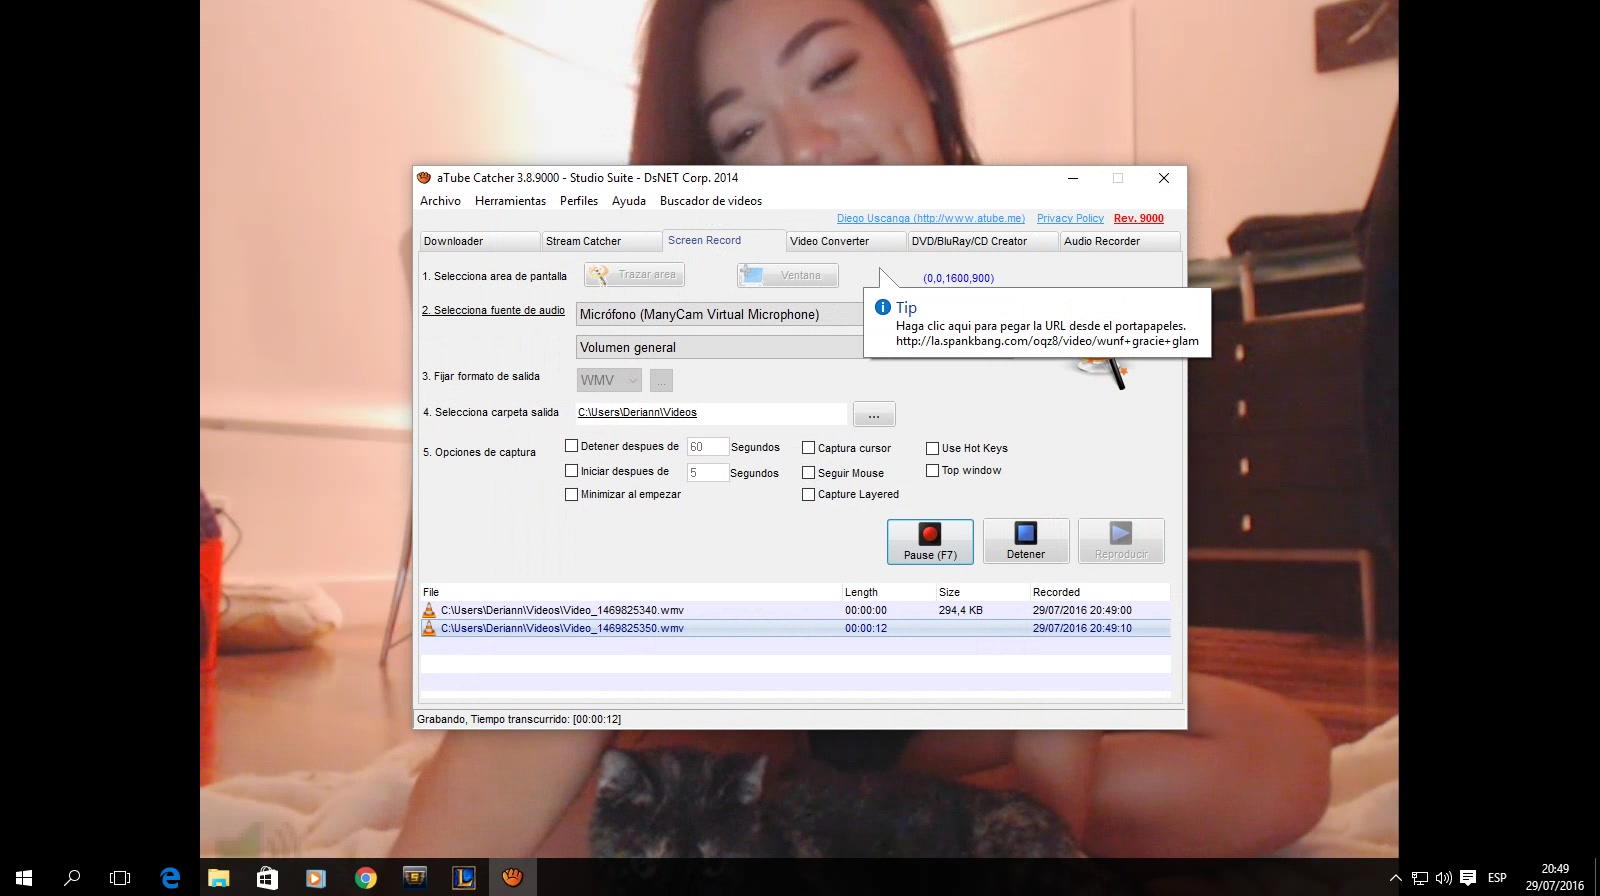This screenshot has height=896, width=1600.
Task: Enable the Captura cursor checkbox
Action: 809,448
